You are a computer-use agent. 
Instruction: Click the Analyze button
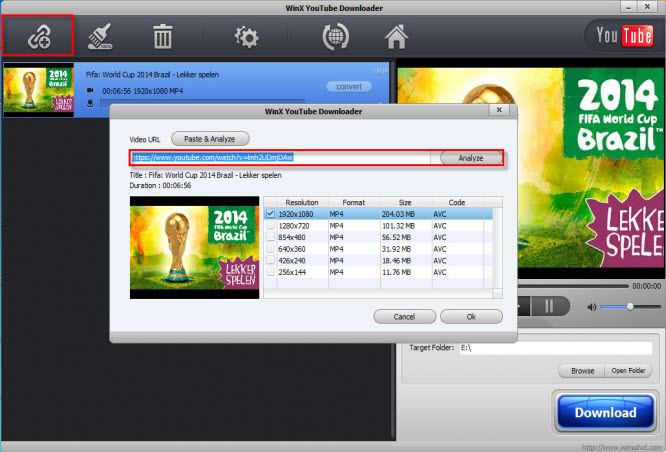click(471, 158)
